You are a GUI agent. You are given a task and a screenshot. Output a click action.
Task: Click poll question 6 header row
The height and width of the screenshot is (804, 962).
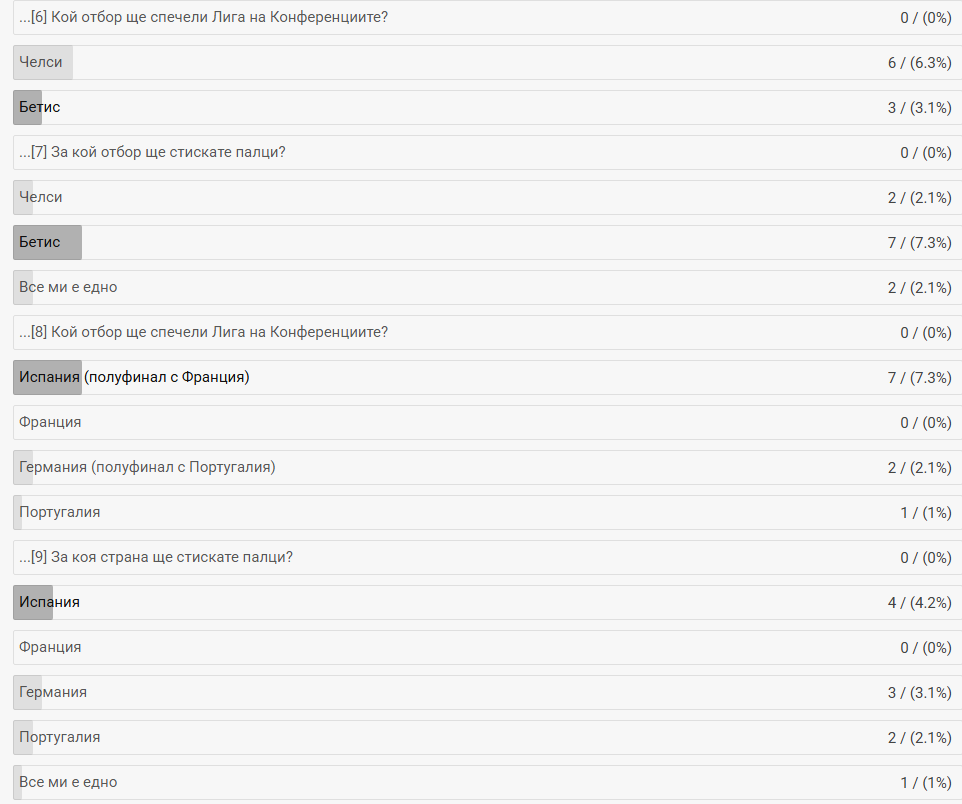point(487,17)
